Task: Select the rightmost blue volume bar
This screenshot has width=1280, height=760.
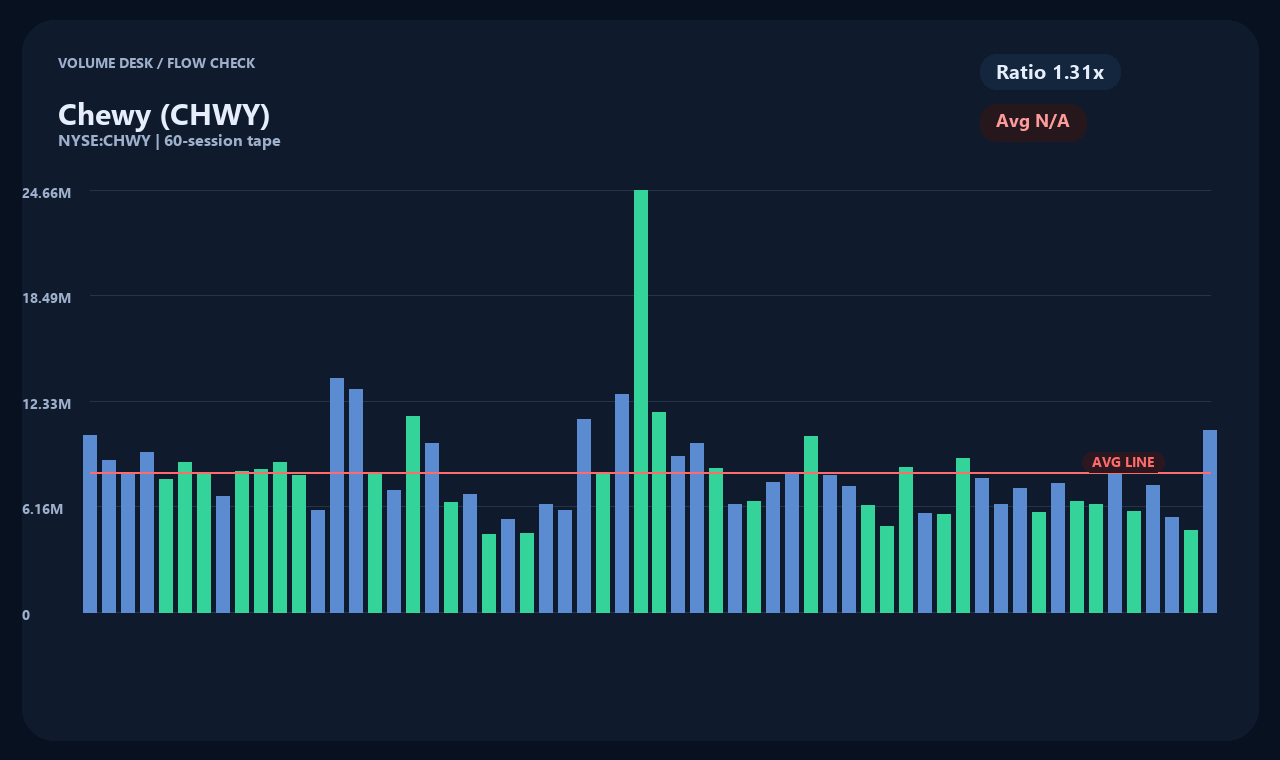Action: (1210, 521)
